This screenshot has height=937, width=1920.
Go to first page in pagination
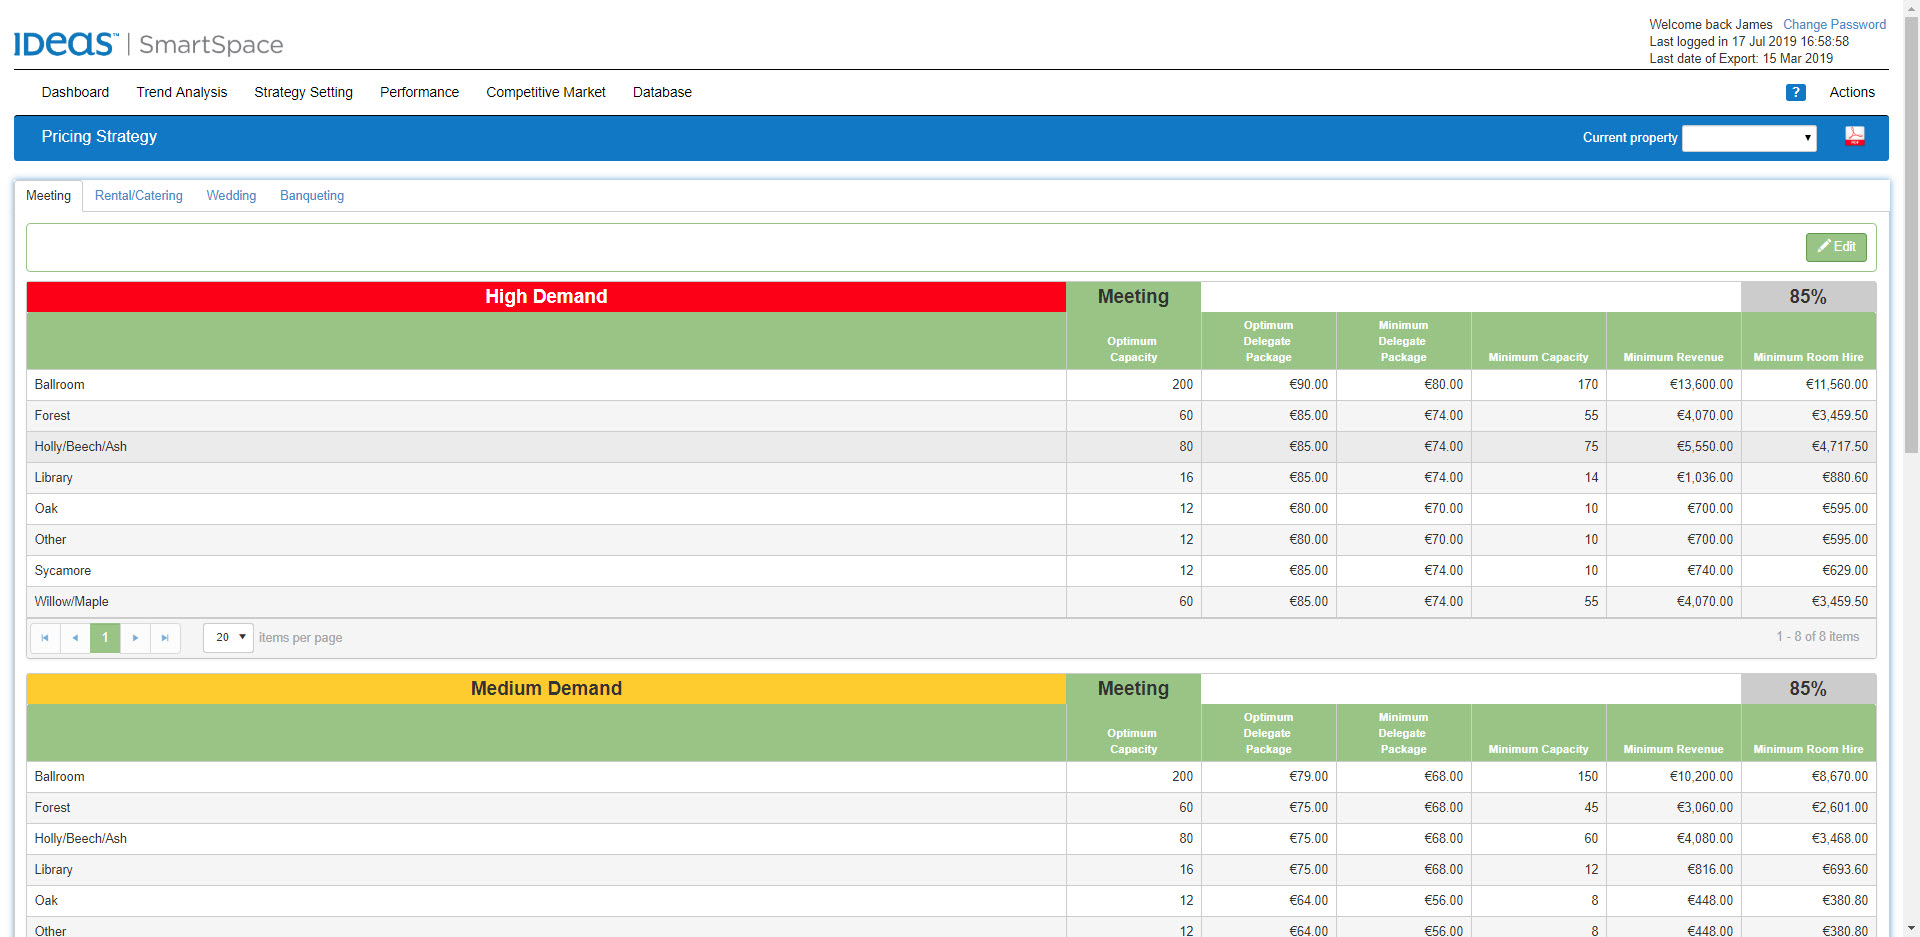click(45, 638)
